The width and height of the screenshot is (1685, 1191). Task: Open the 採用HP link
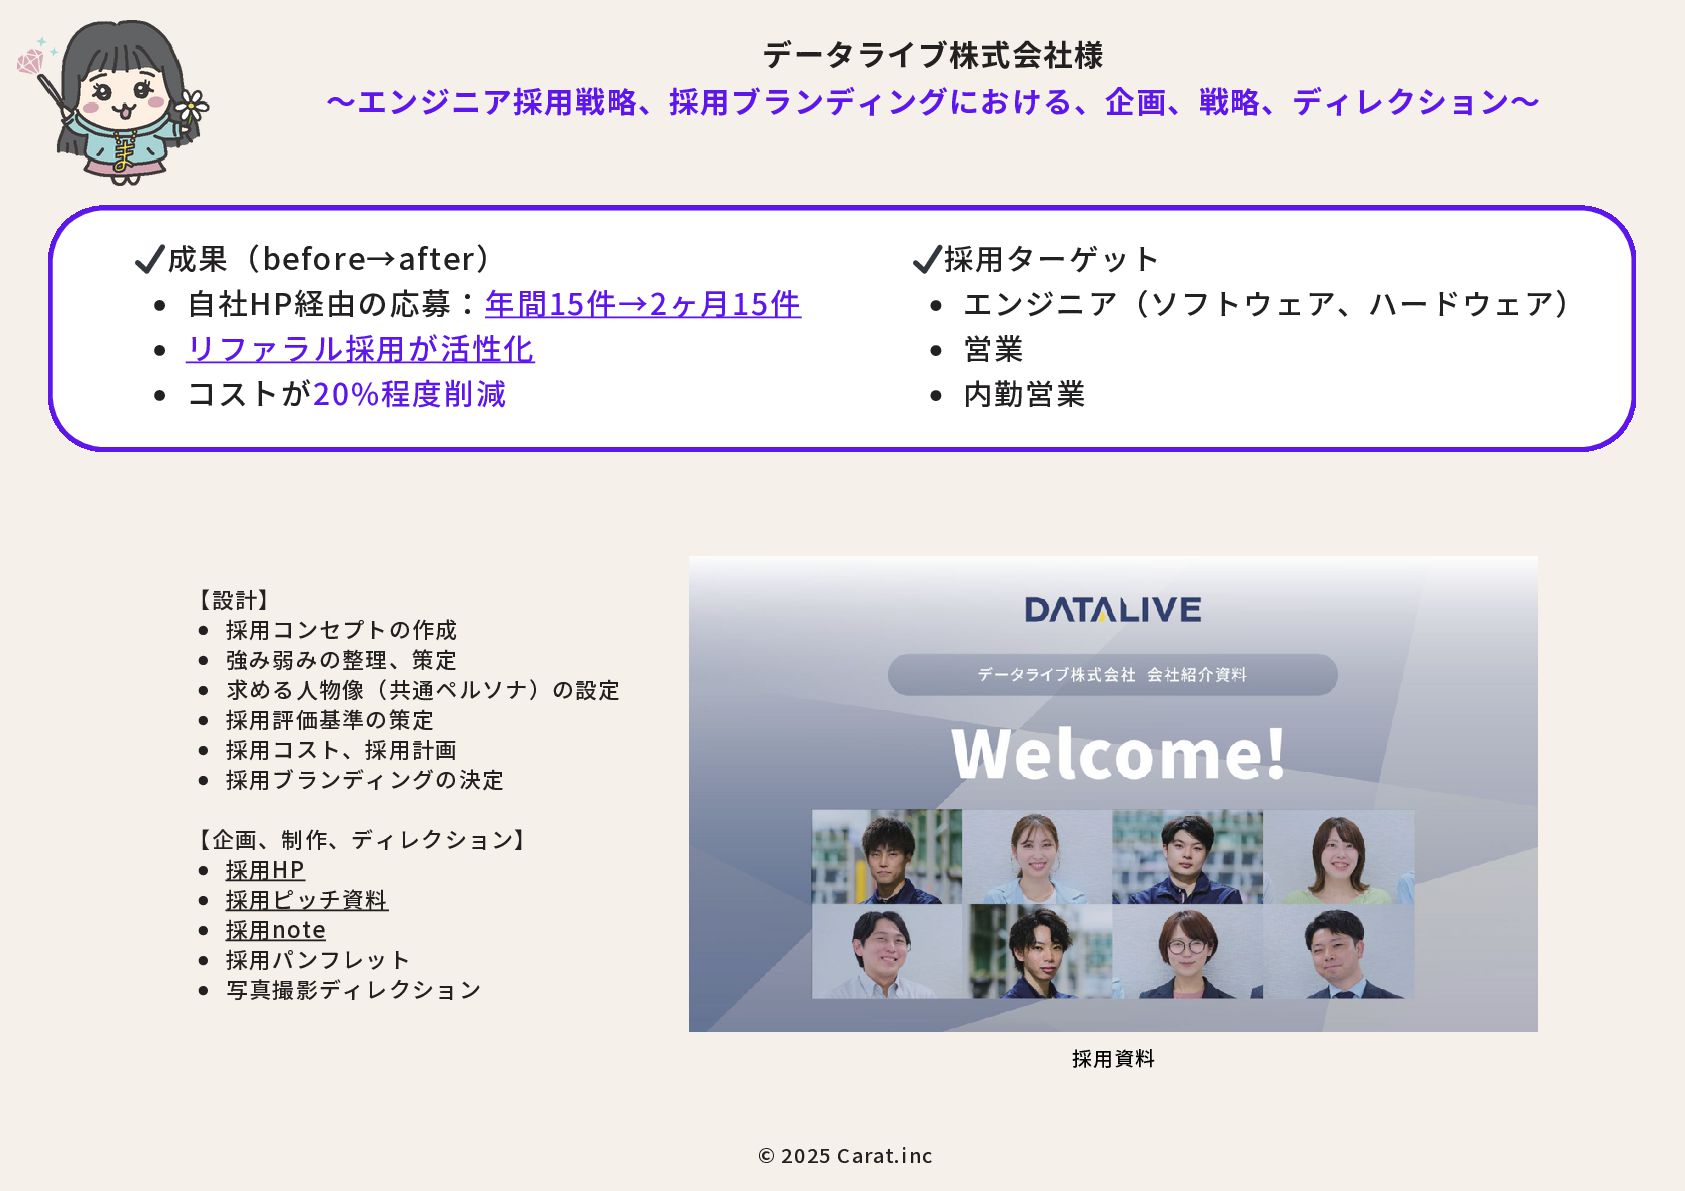(265, 870)
